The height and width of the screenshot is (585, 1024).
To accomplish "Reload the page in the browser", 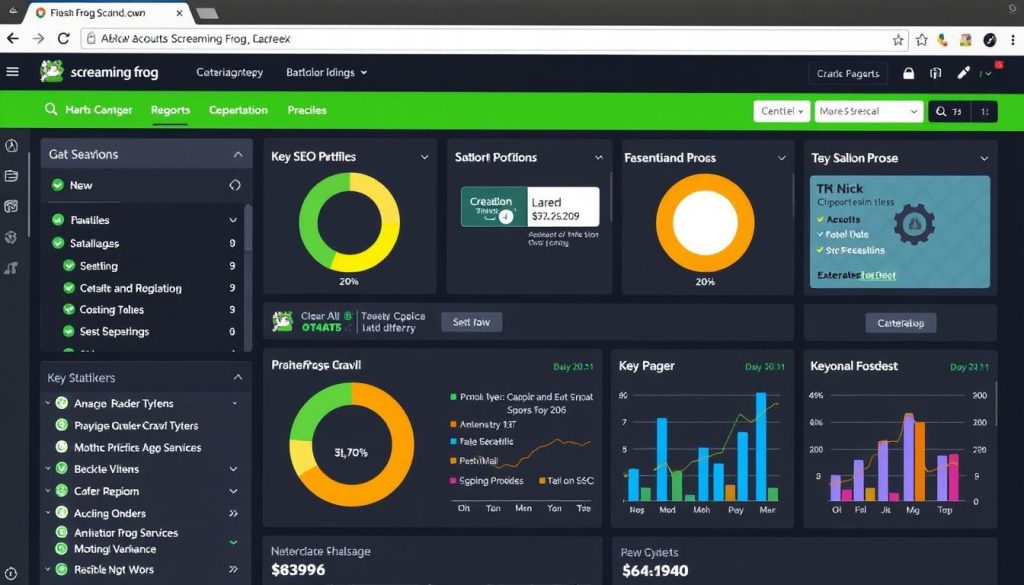I will pos(64,39).
